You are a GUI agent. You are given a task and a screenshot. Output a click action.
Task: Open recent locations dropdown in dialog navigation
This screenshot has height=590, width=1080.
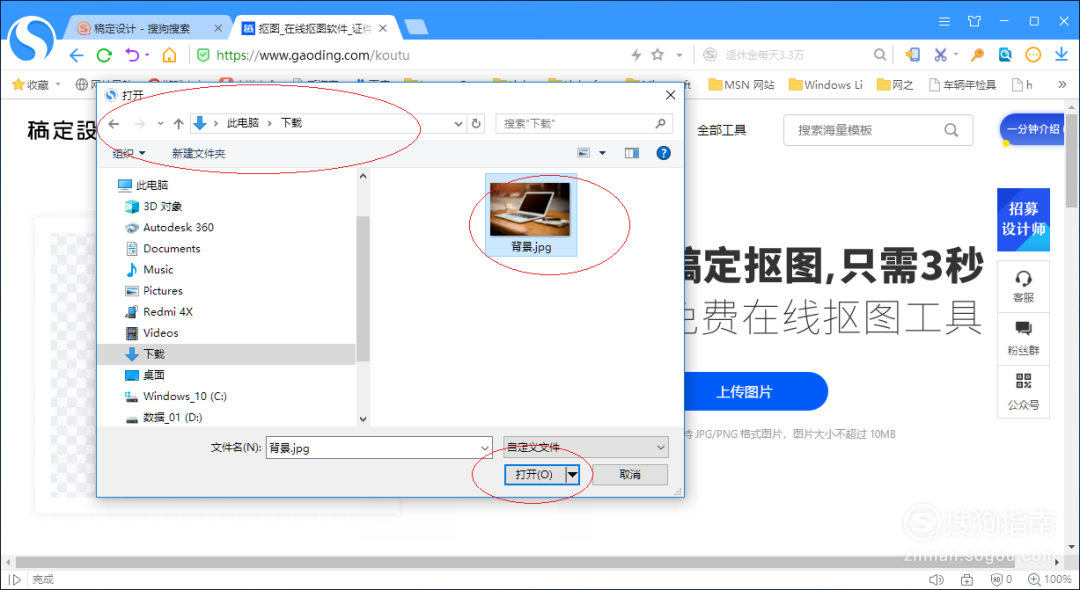point(160,124)
